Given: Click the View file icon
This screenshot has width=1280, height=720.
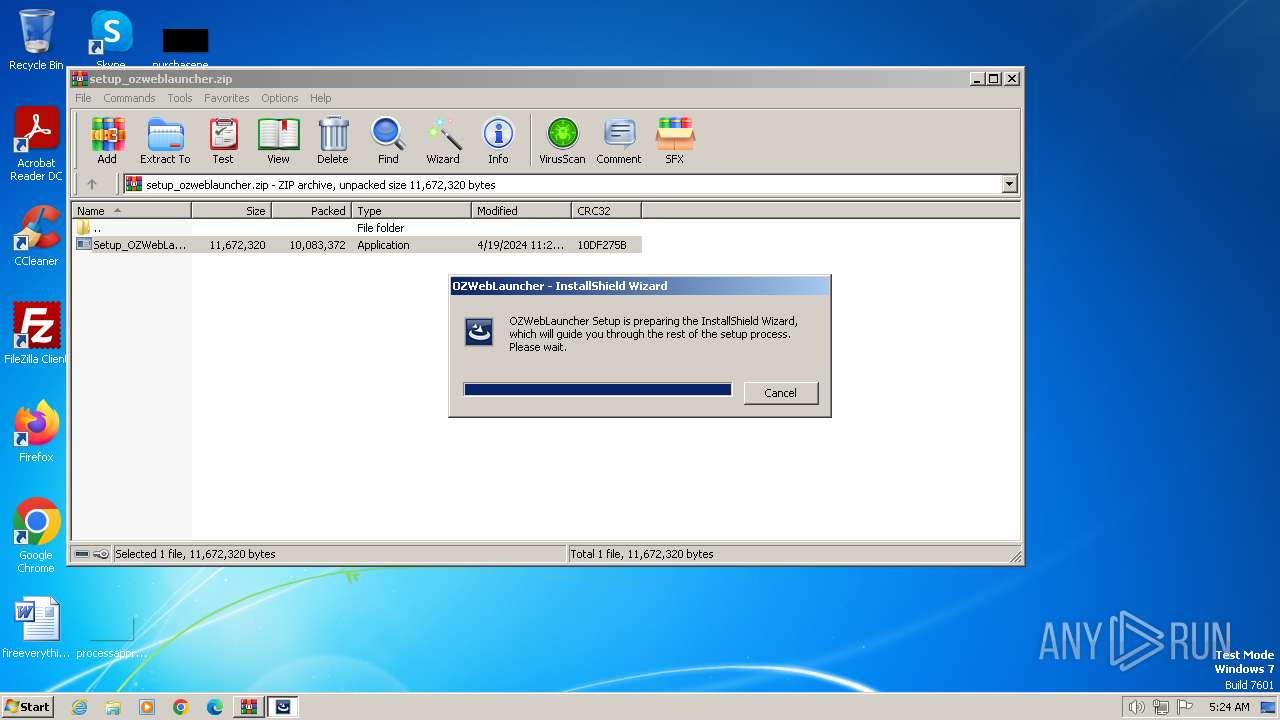Looking at the screenshot, I should pos(278,140).
